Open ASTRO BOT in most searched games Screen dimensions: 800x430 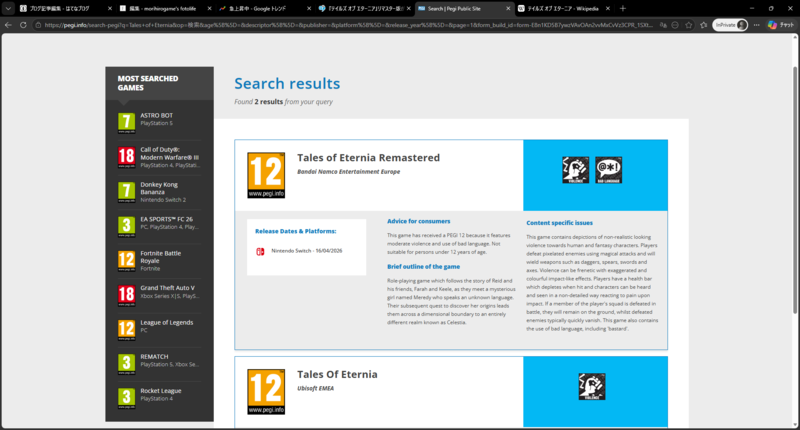(157, 116)
